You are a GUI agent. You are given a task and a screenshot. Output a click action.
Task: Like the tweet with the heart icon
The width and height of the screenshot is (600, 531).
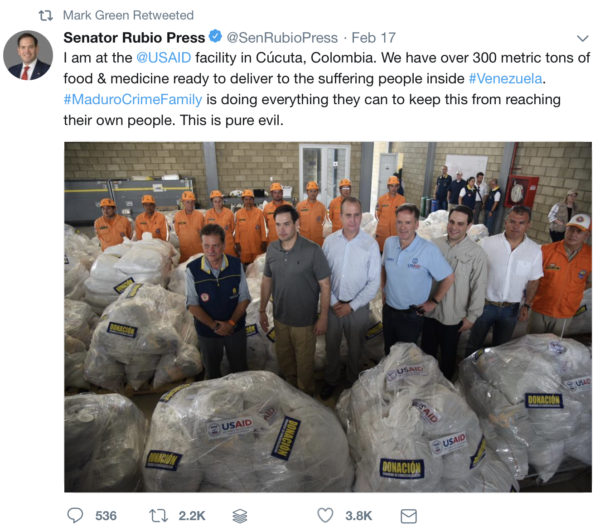325,515
